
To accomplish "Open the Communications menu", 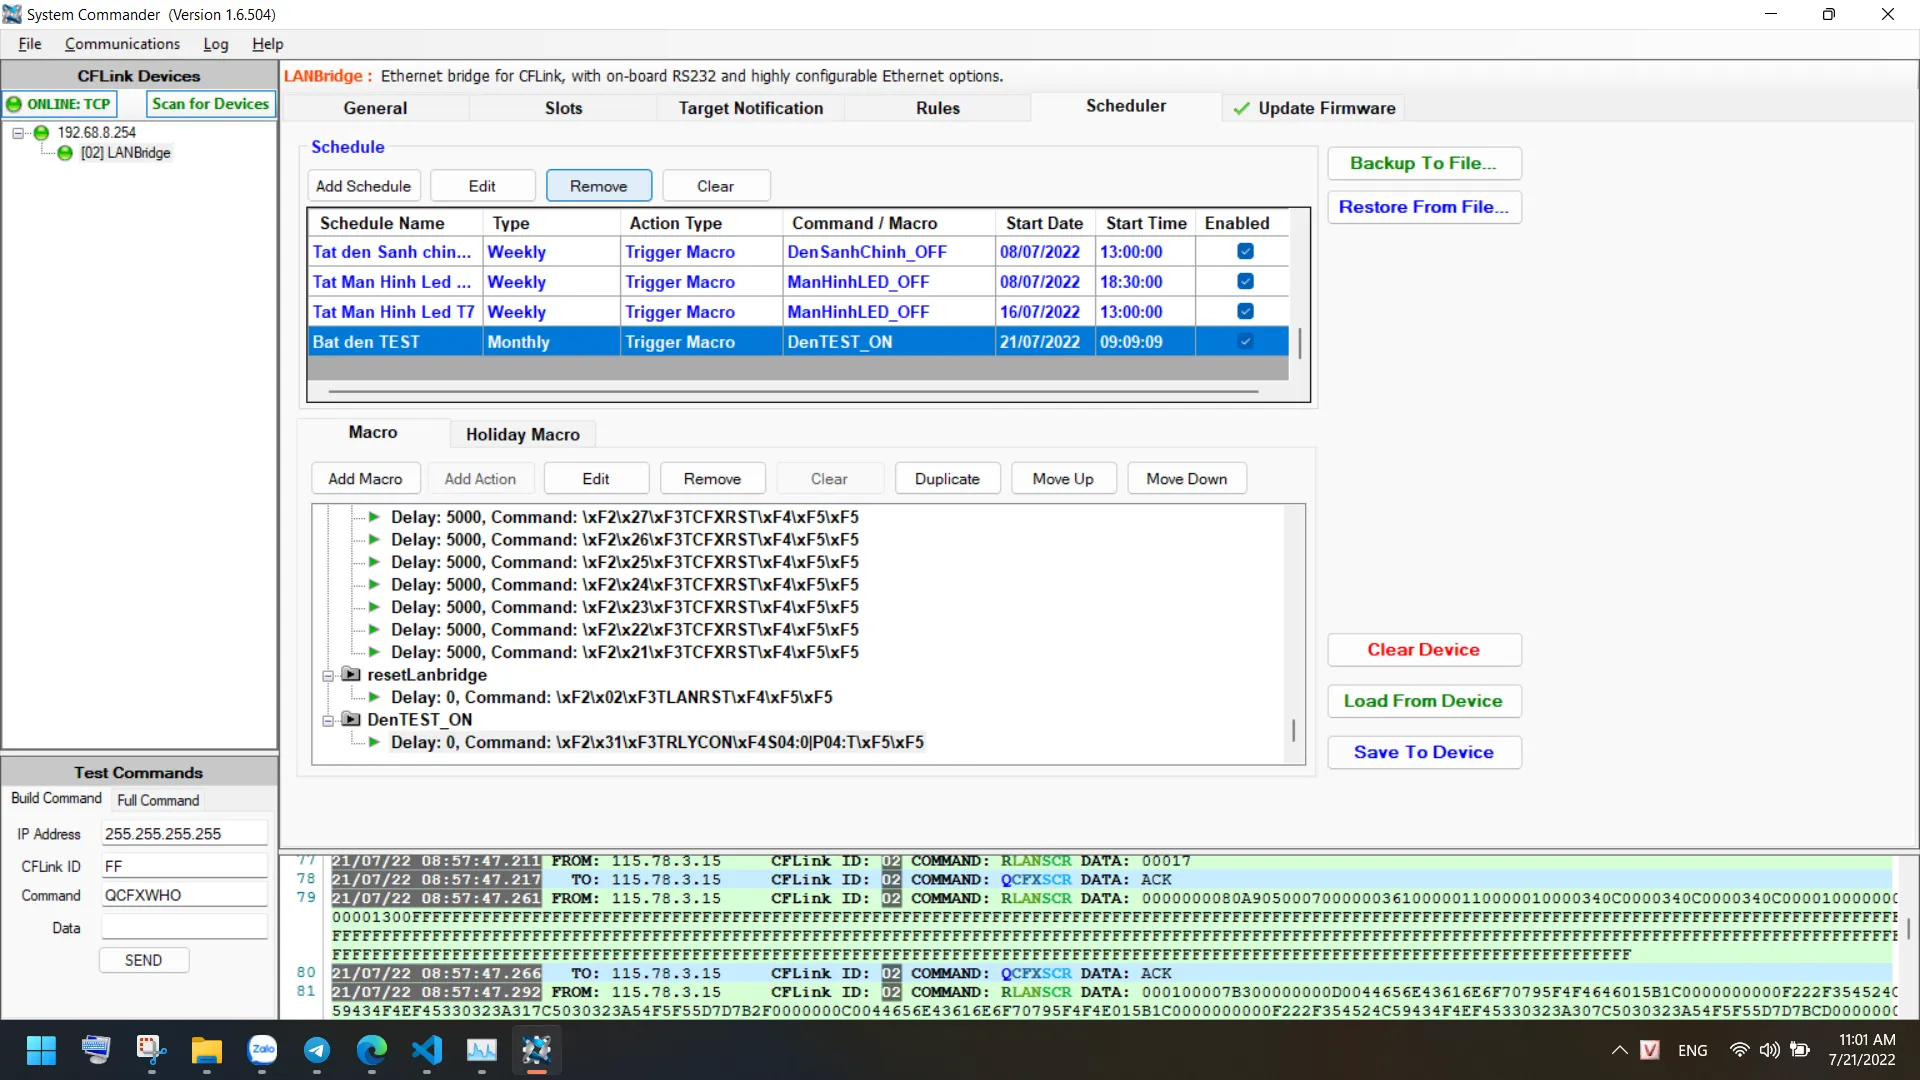I will coord(122,44).
